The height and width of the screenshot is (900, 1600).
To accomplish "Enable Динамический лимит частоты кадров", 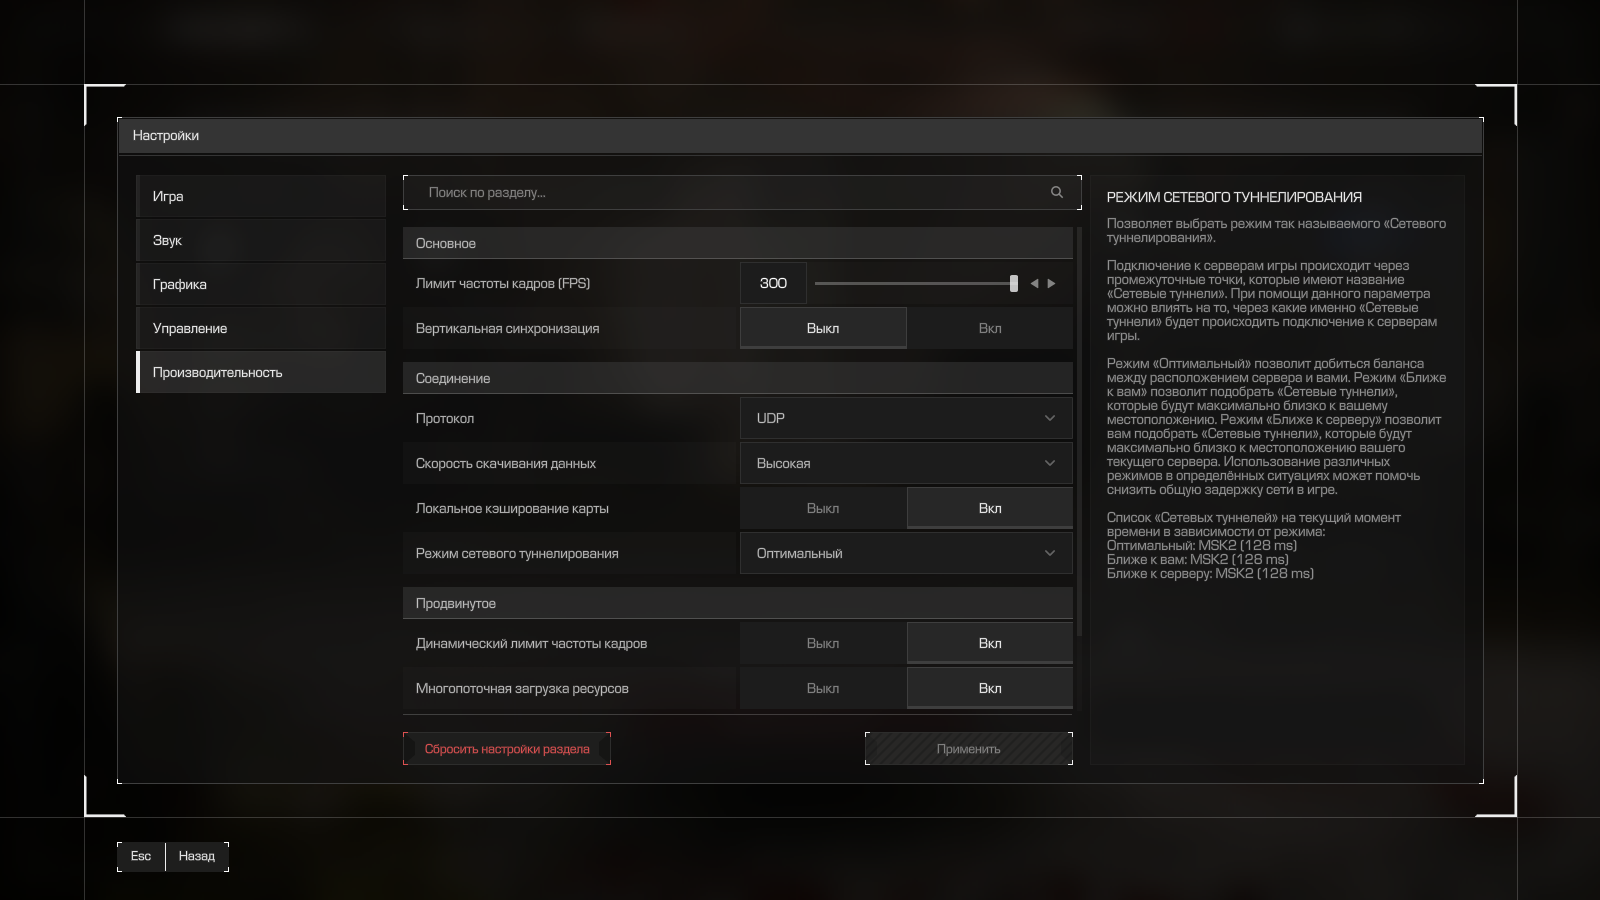I will click(990, 643).
